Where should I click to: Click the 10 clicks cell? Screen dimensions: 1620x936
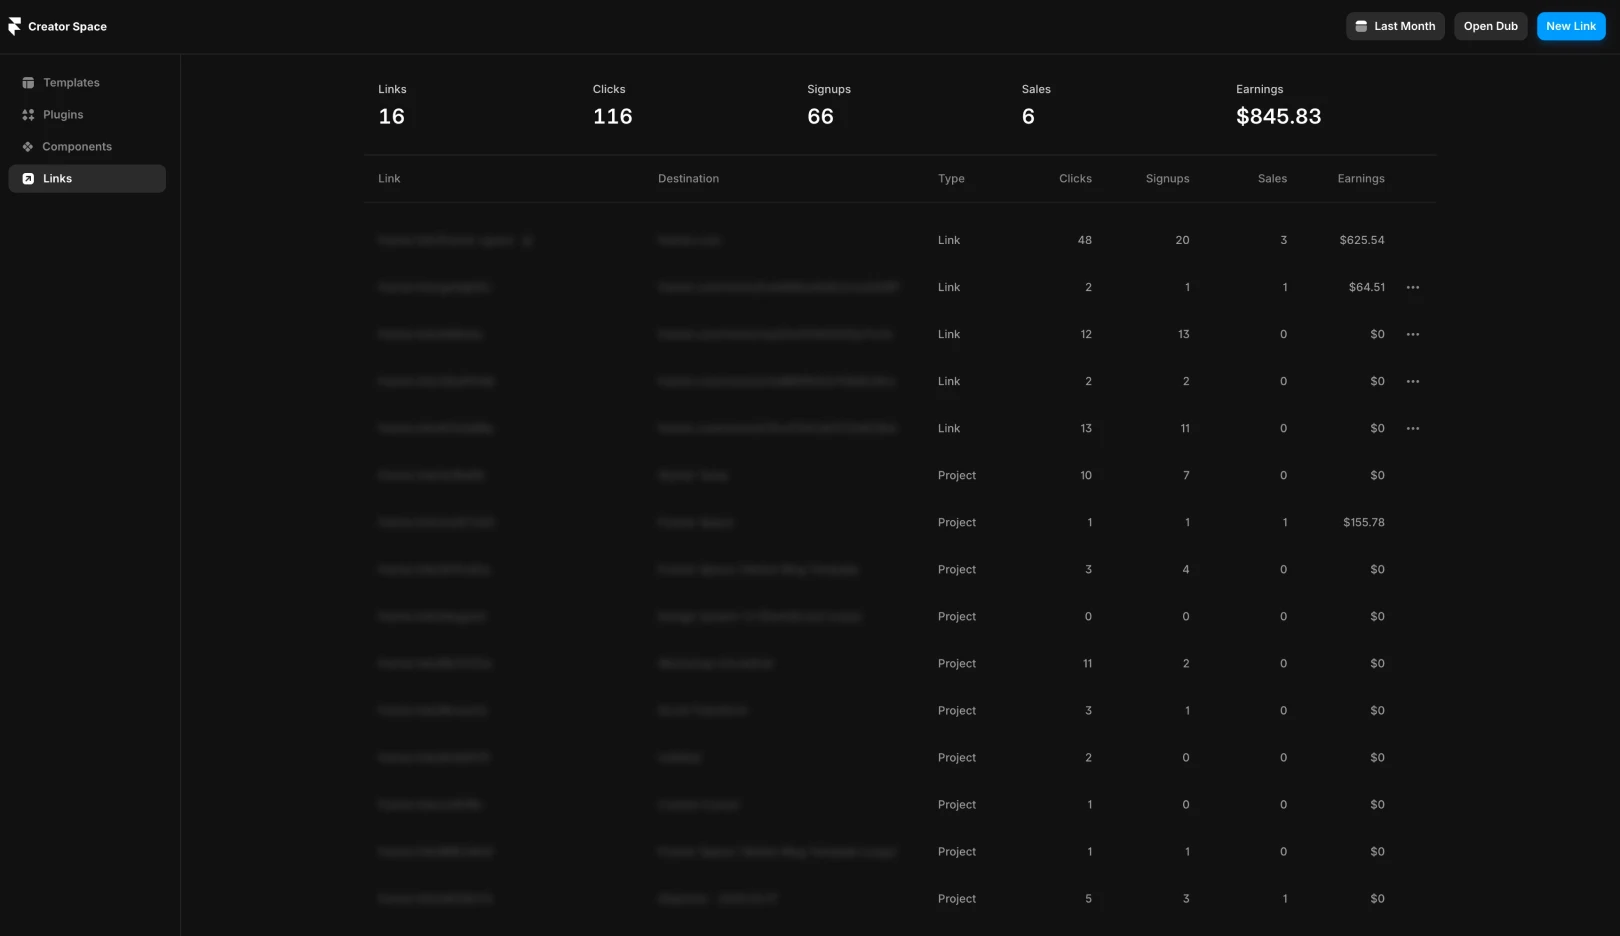[x=1086, y=475]
